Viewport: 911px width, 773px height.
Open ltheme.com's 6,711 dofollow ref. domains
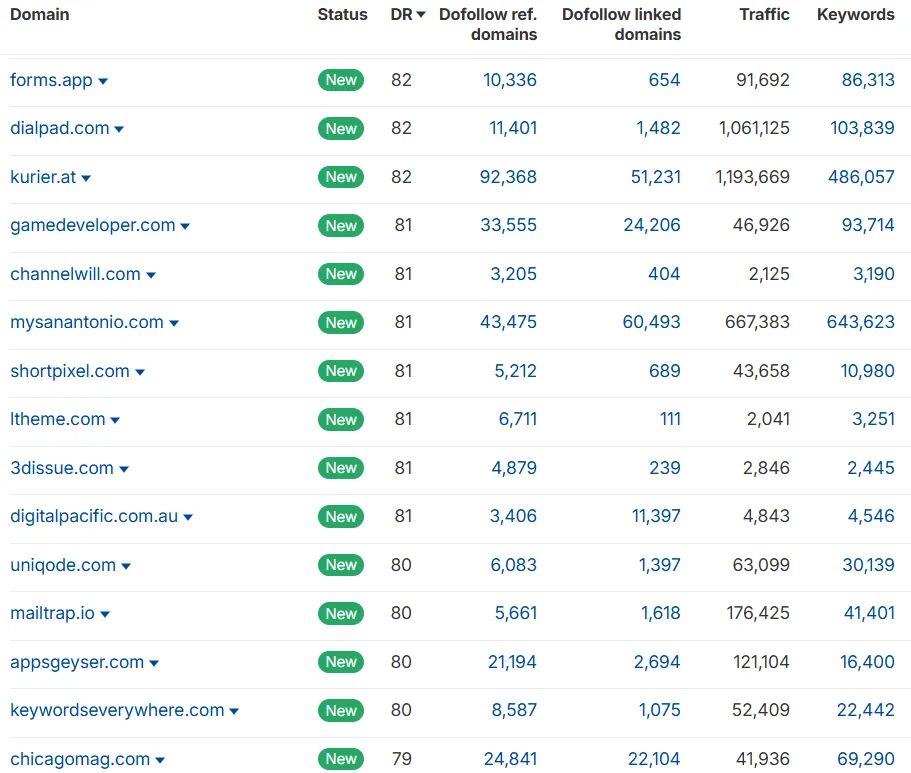click(518, 420)
